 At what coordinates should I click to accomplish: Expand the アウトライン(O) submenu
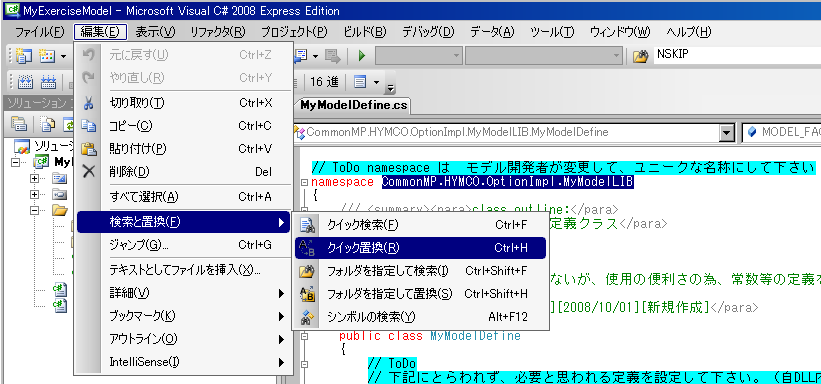coord(183,339)
